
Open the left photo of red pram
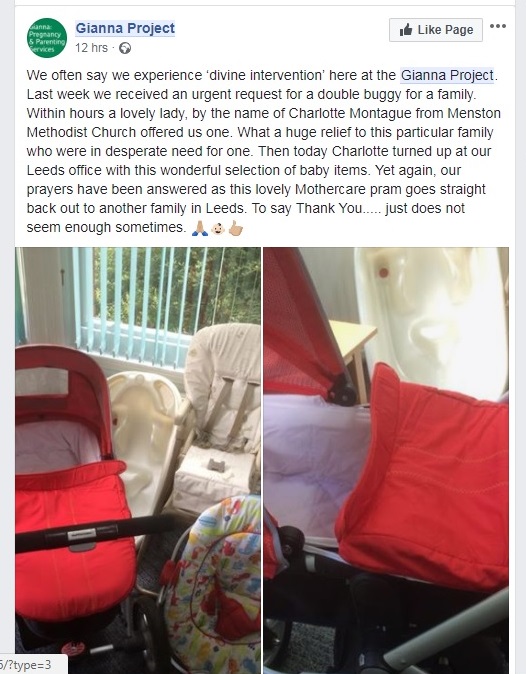coord(138,460)
